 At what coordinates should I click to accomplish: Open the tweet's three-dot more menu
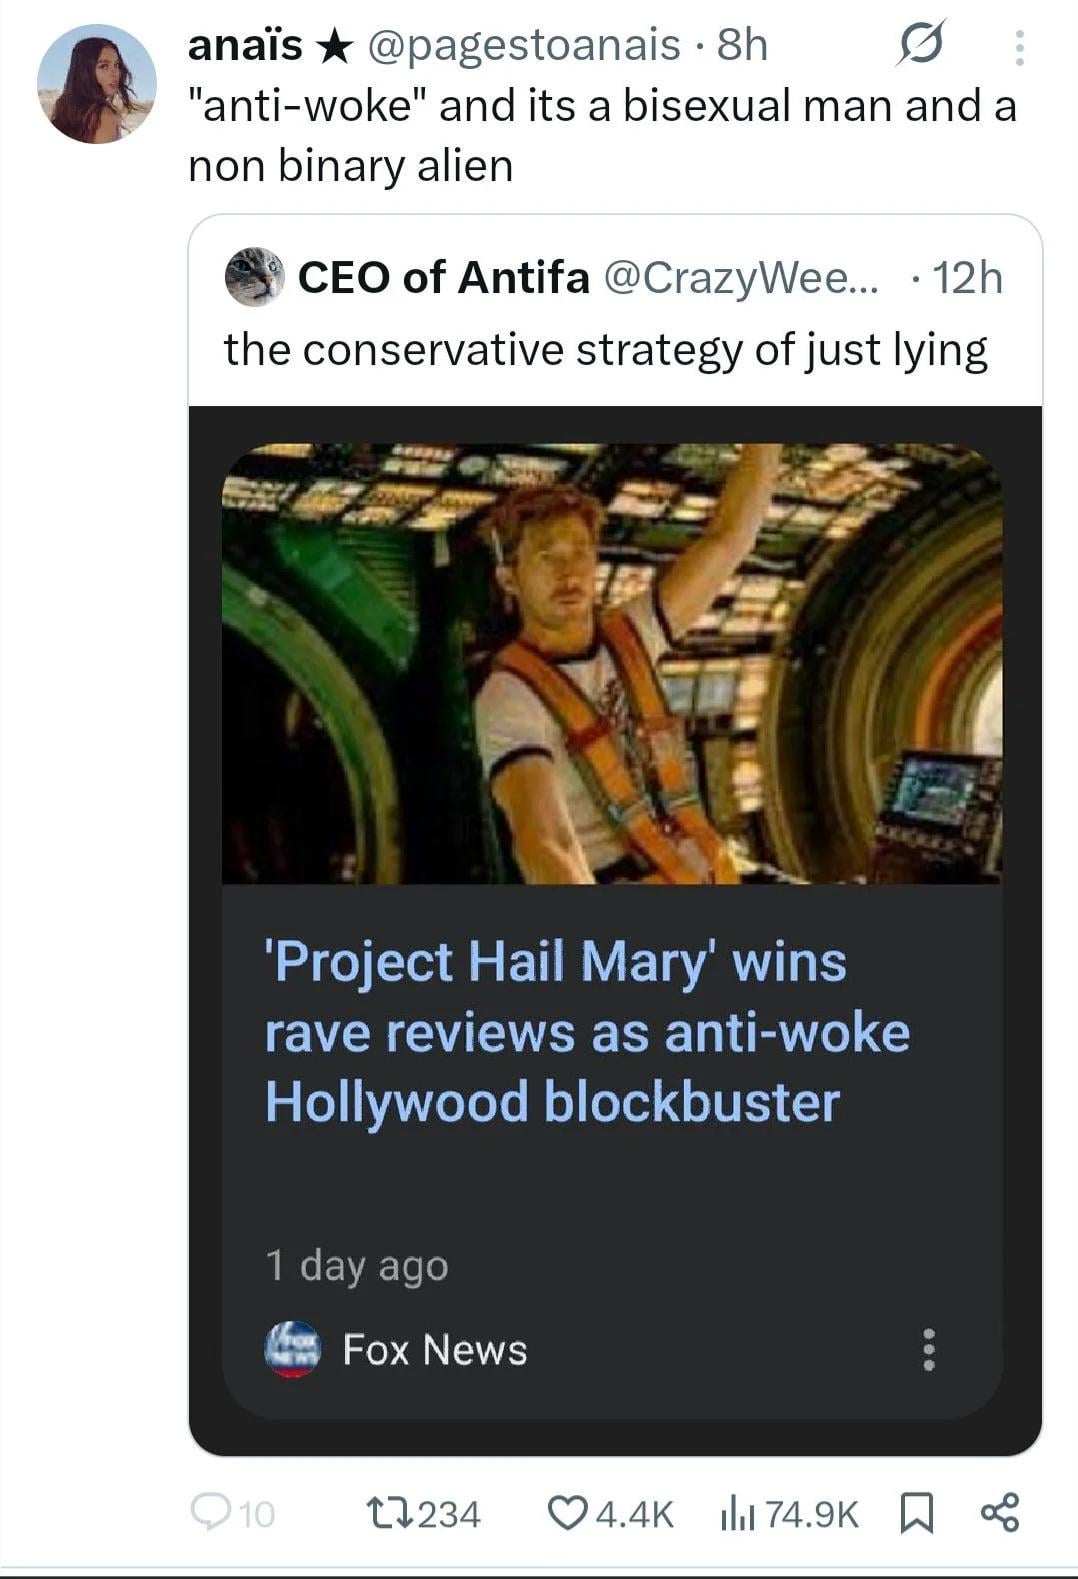coord(1019,47)
